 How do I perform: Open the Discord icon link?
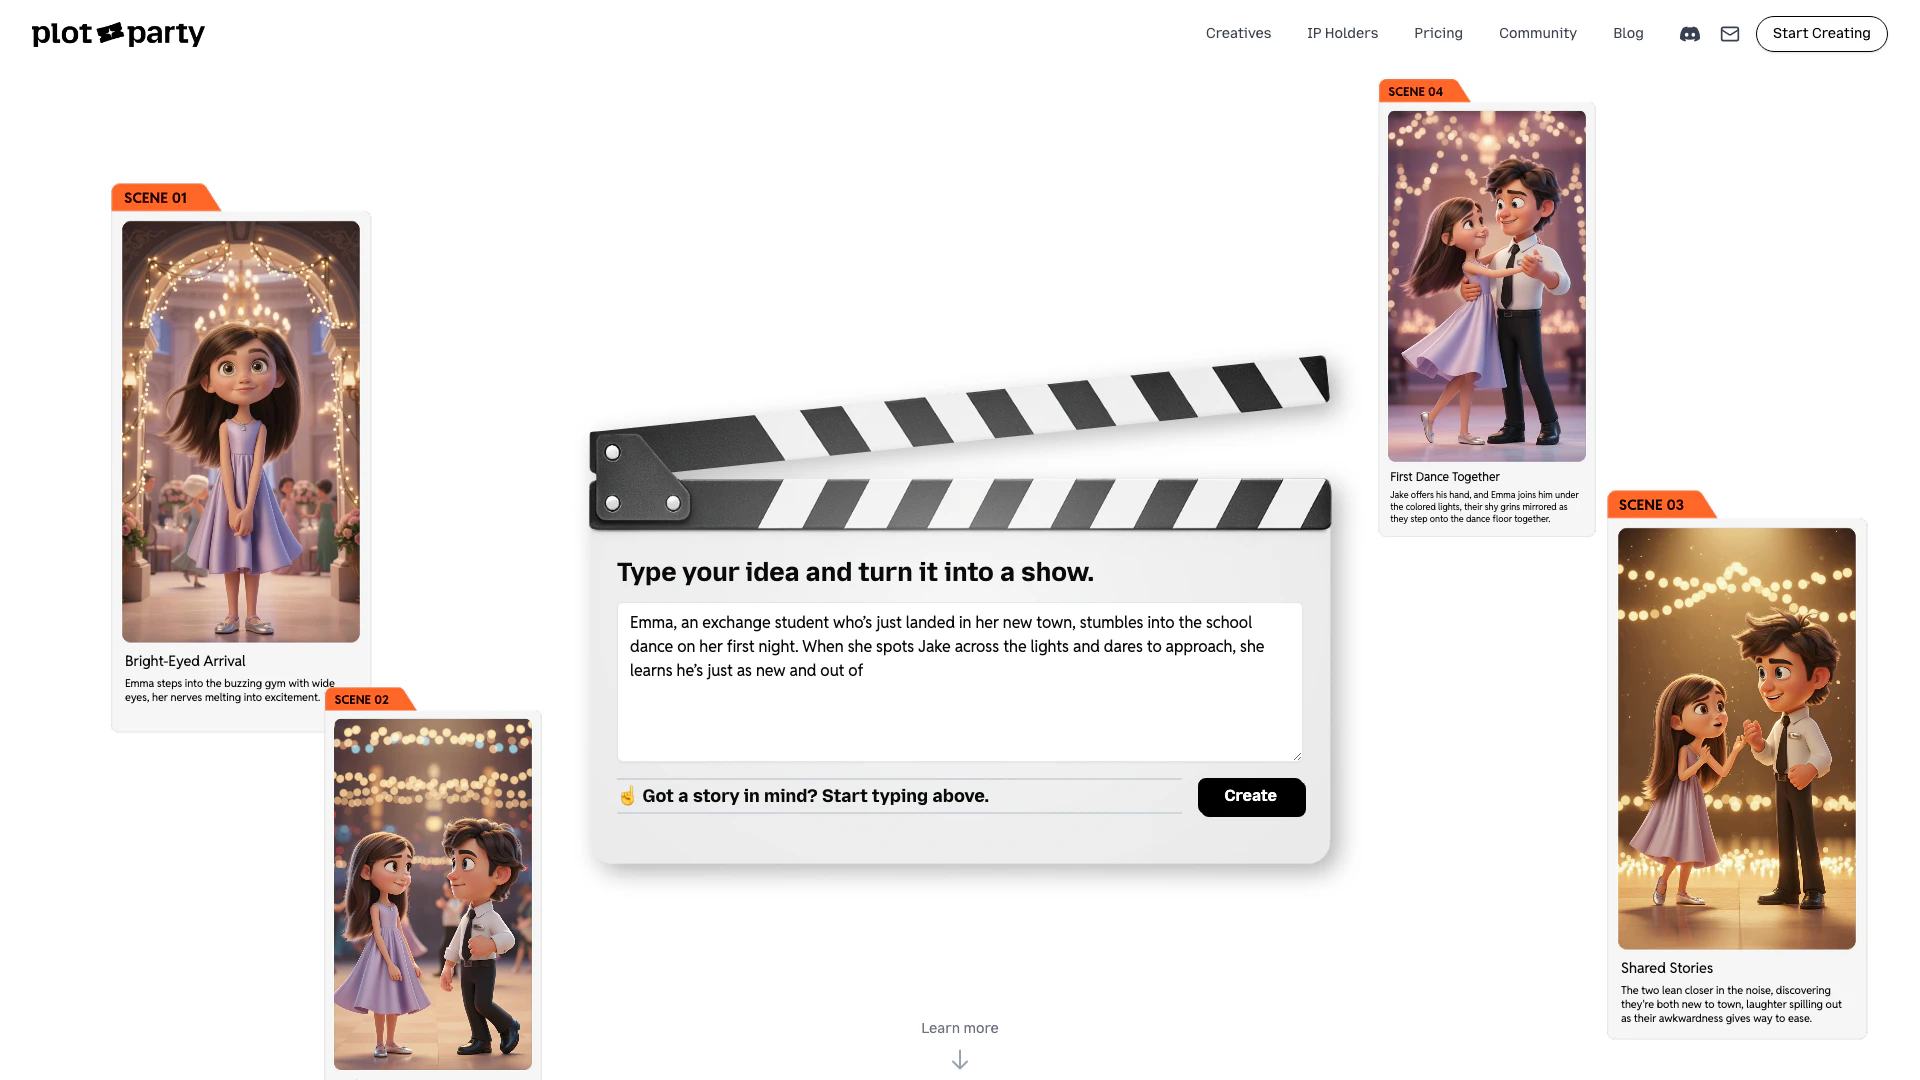point(1690,34)
